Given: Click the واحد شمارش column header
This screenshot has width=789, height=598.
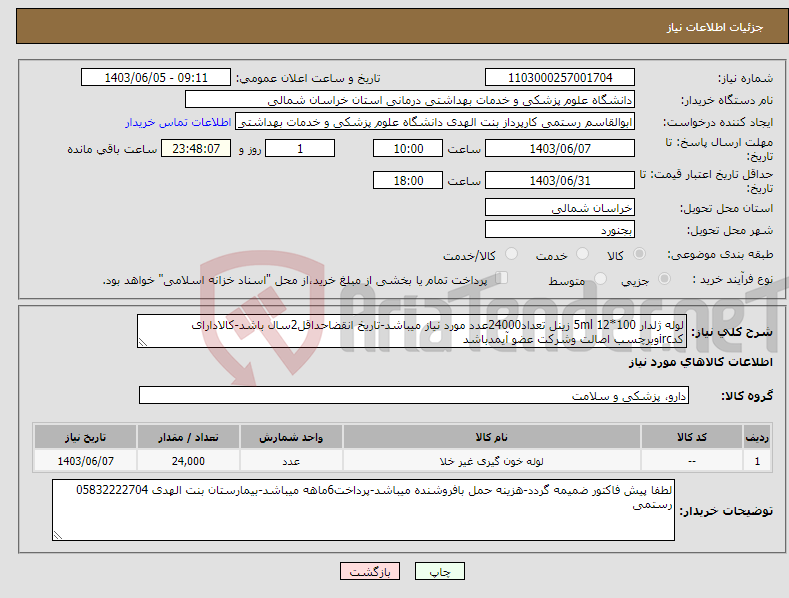Looking at the screenshot, I should [291, 437].
